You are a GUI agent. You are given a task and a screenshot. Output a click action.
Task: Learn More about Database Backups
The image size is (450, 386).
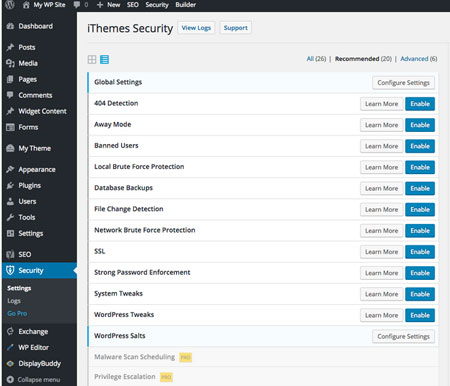(381, 188)
